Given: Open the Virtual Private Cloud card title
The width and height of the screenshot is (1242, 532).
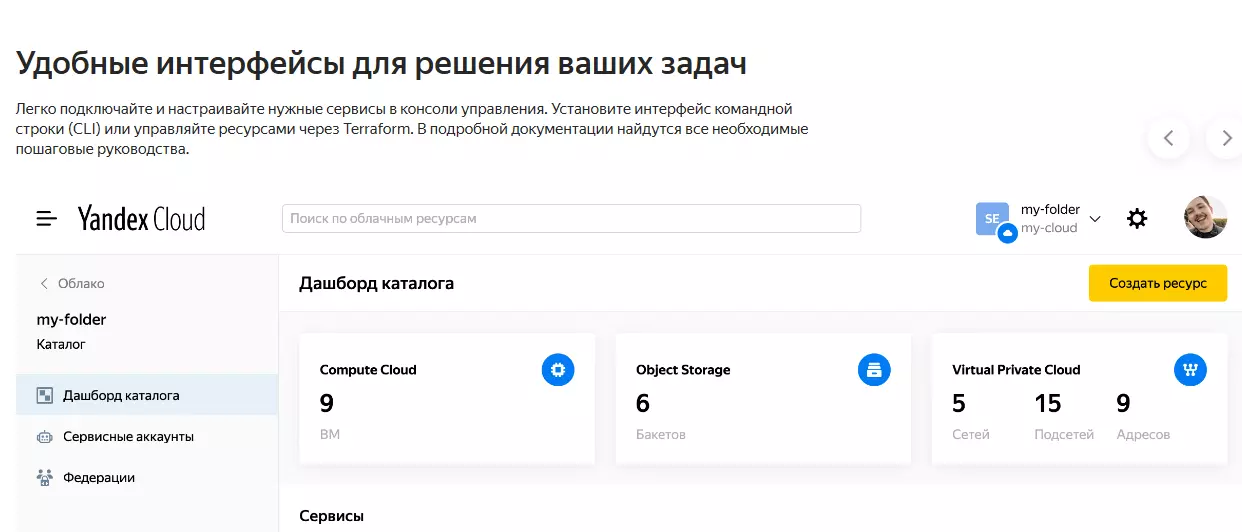Looking at the screenshot, I should coord(1016,370).
